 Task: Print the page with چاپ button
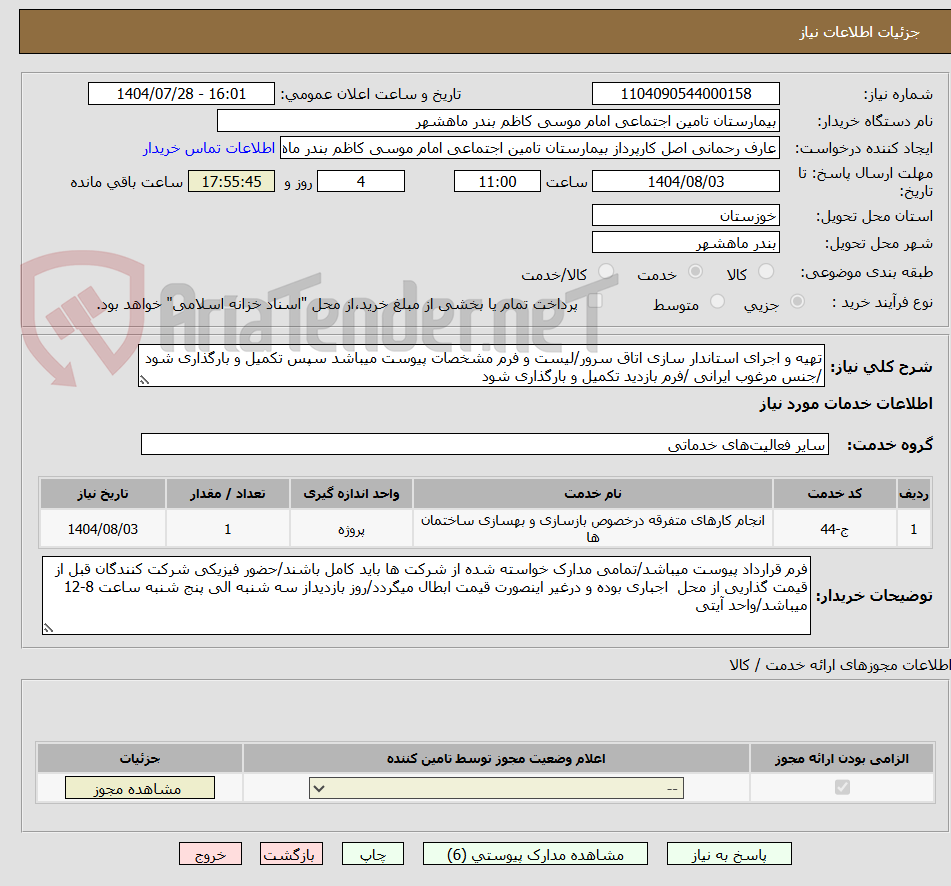point(372,853)
